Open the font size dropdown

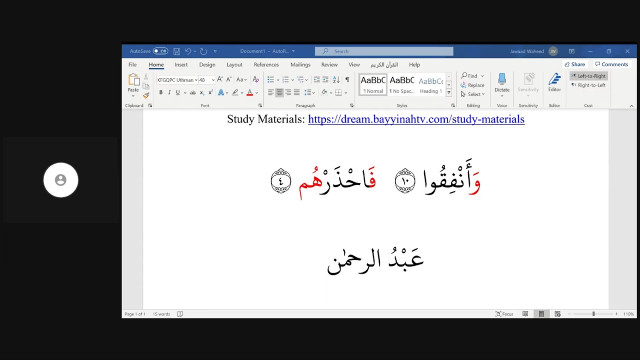click(207, 80)
